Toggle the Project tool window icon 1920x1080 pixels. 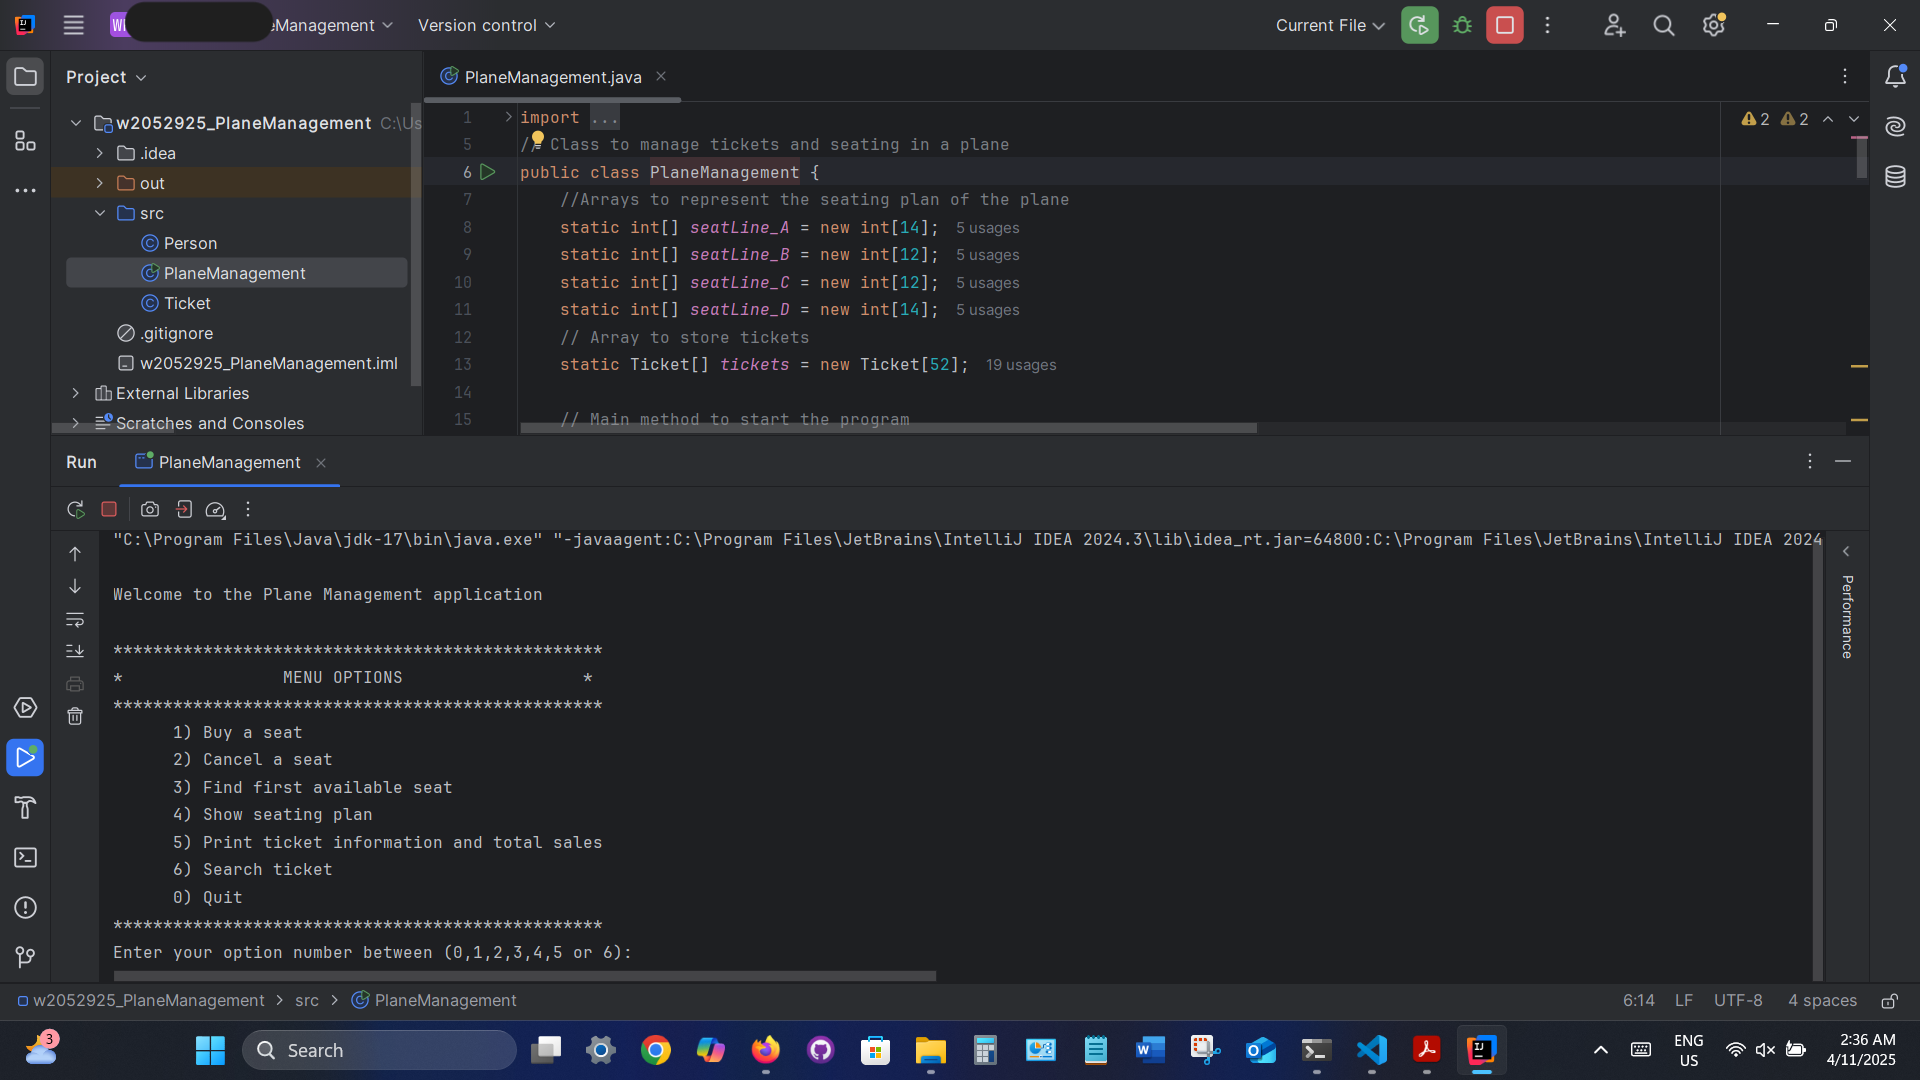25,77
